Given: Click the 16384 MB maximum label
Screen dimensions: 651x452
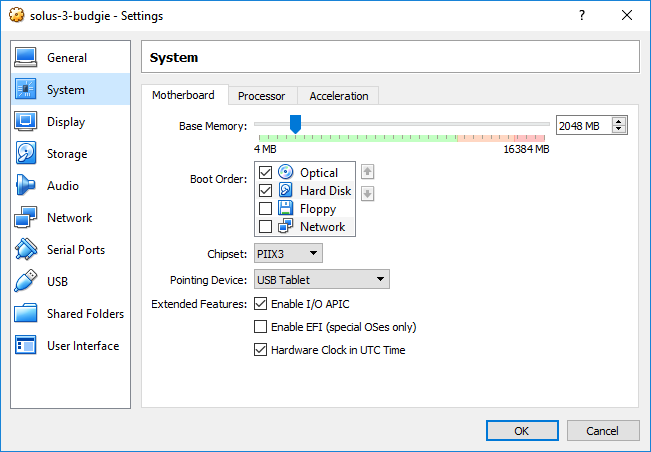Looking at the screenshot, I should pos(526,149).
